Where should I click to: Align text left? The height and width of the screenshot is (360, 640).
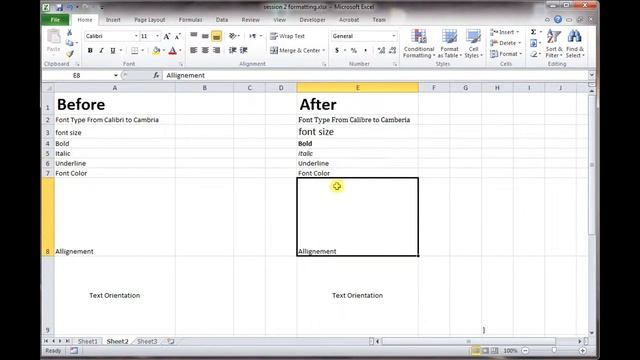[x=194, y=50]
